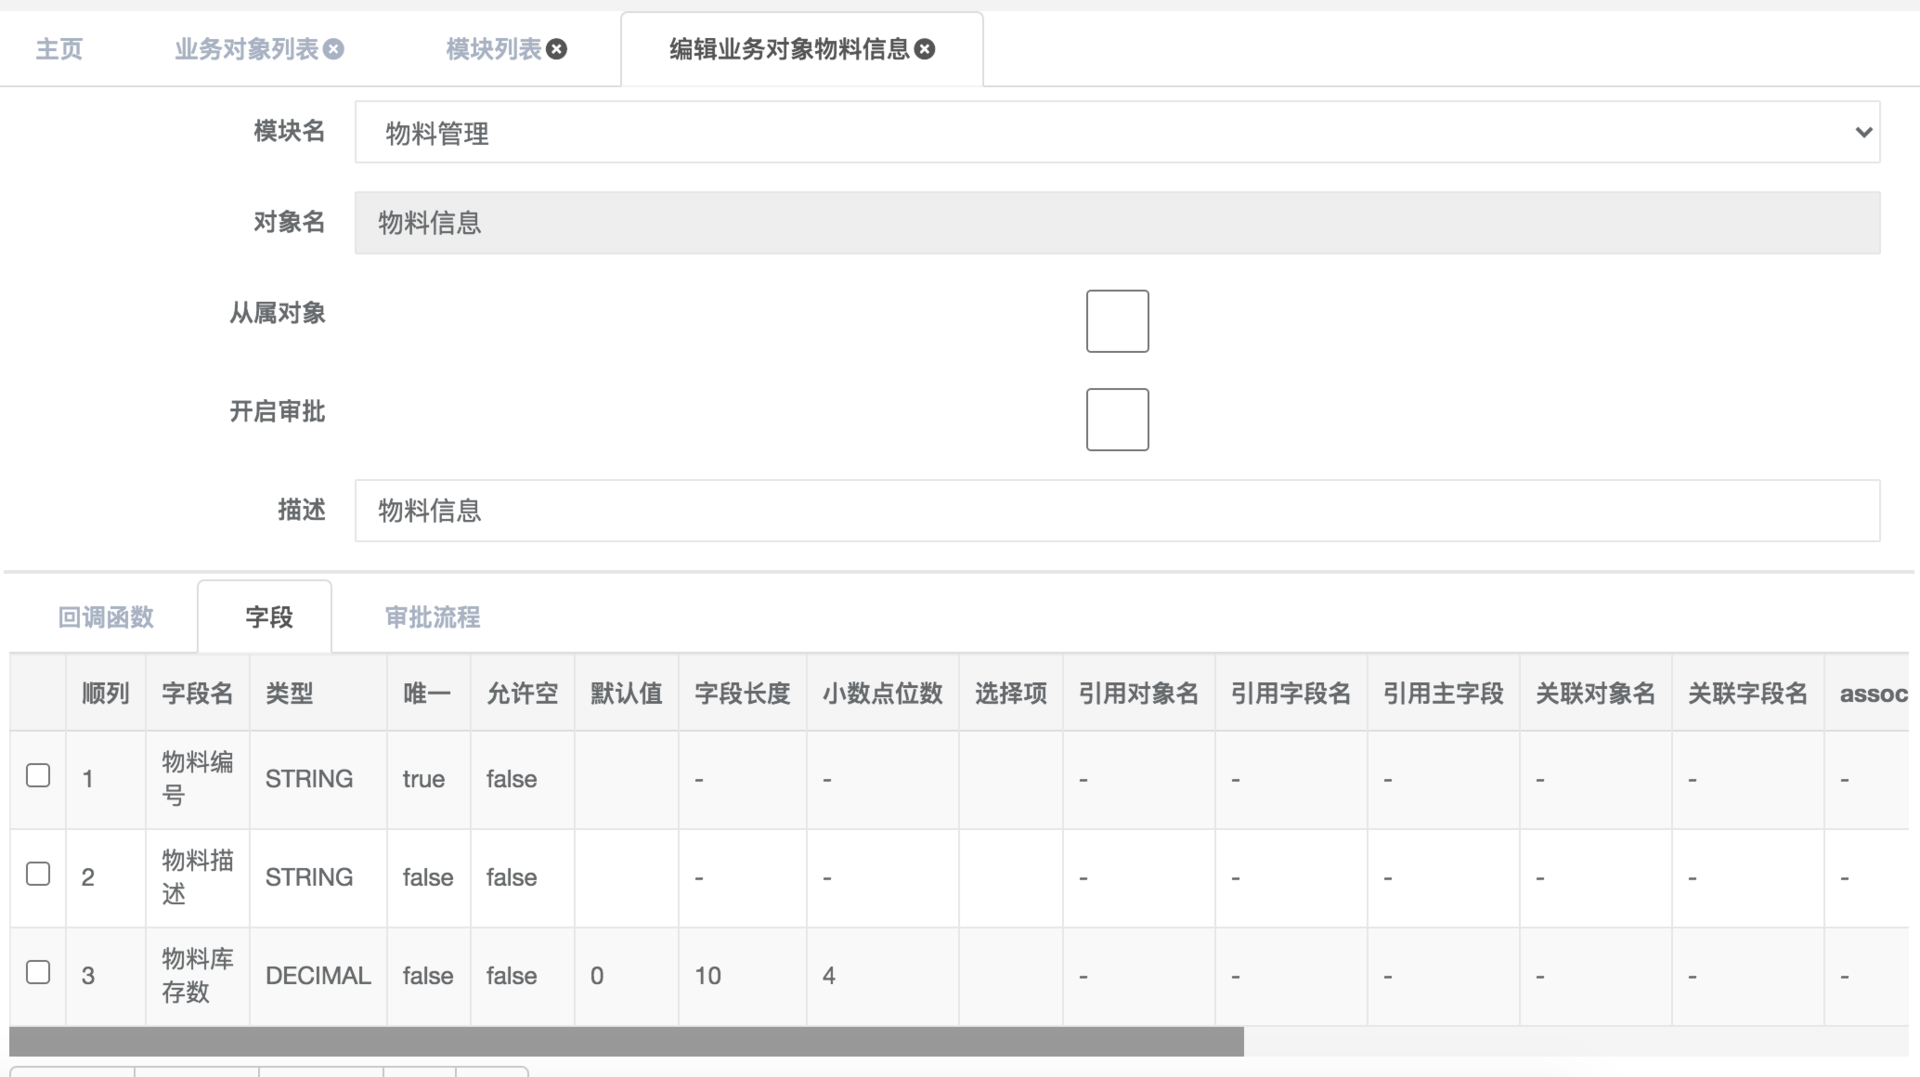Enable the 开启审批 checkbox

[1117, 419]
